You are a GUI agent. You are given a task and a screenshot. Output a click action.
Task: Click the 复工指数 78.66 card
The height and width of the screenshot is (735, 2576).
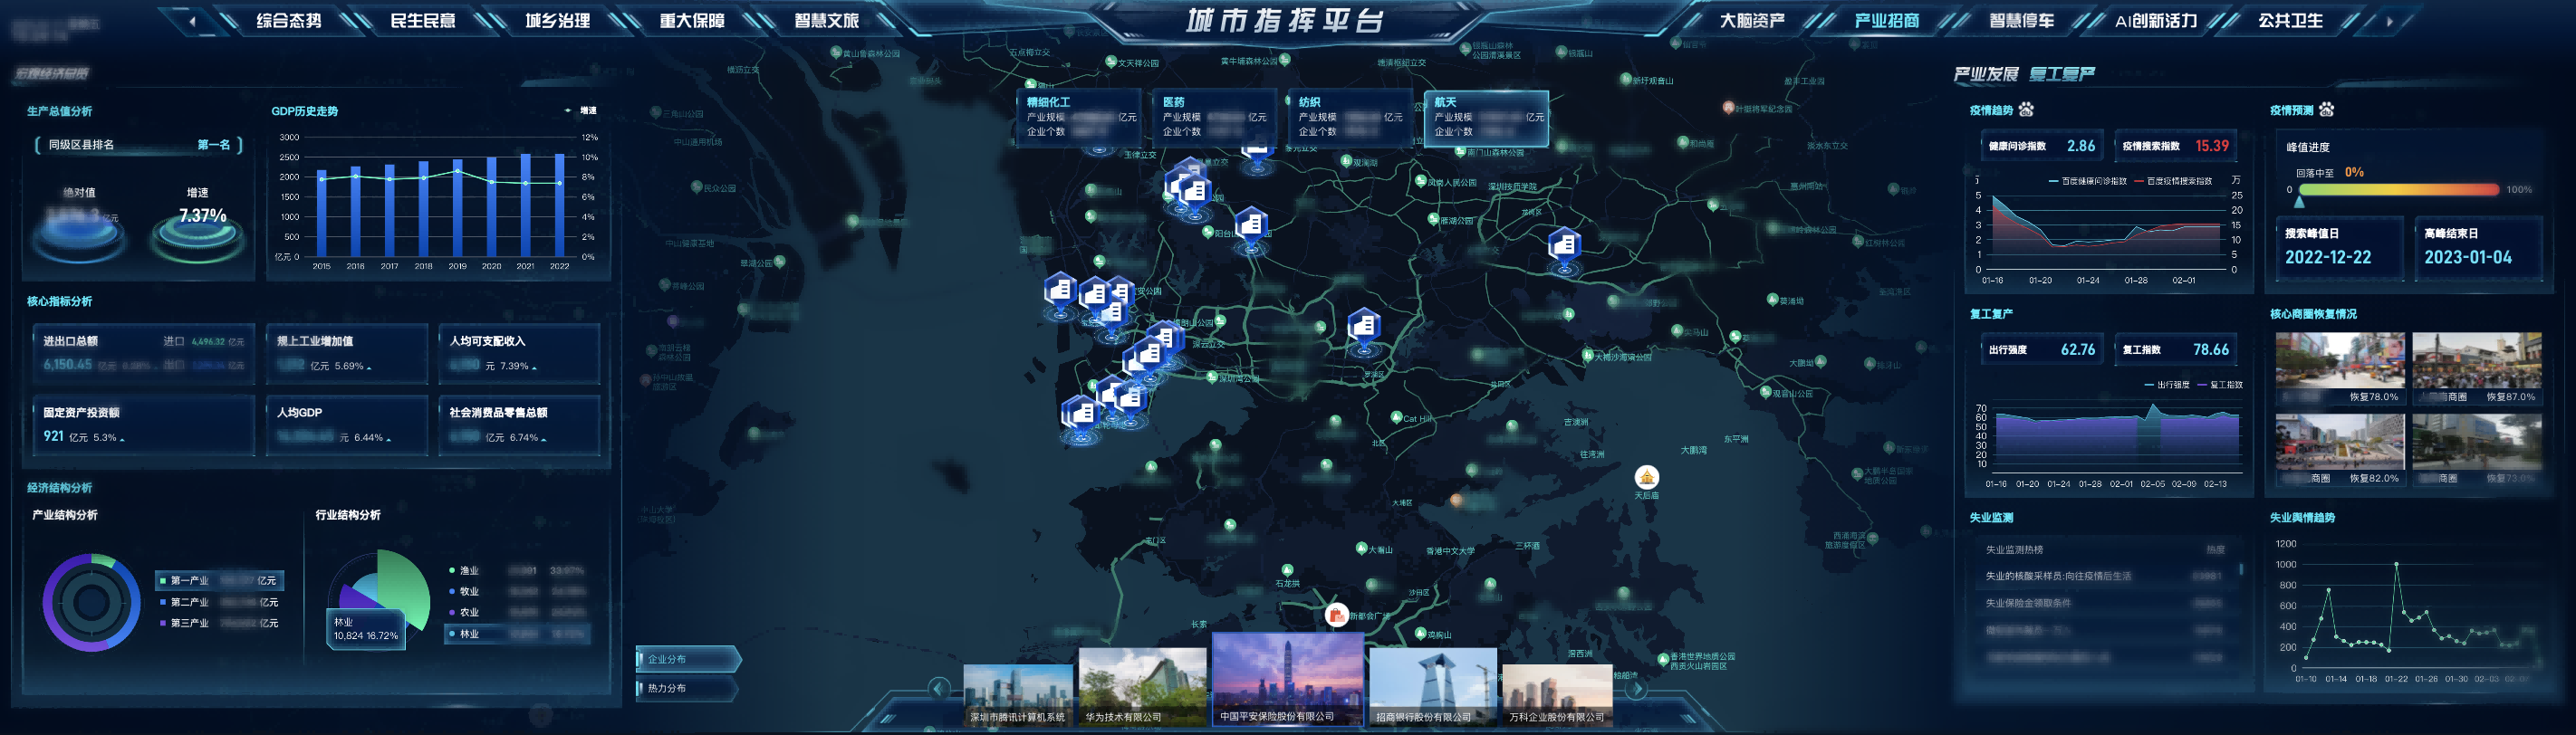pyautogui.click(x=2175, y=350)
